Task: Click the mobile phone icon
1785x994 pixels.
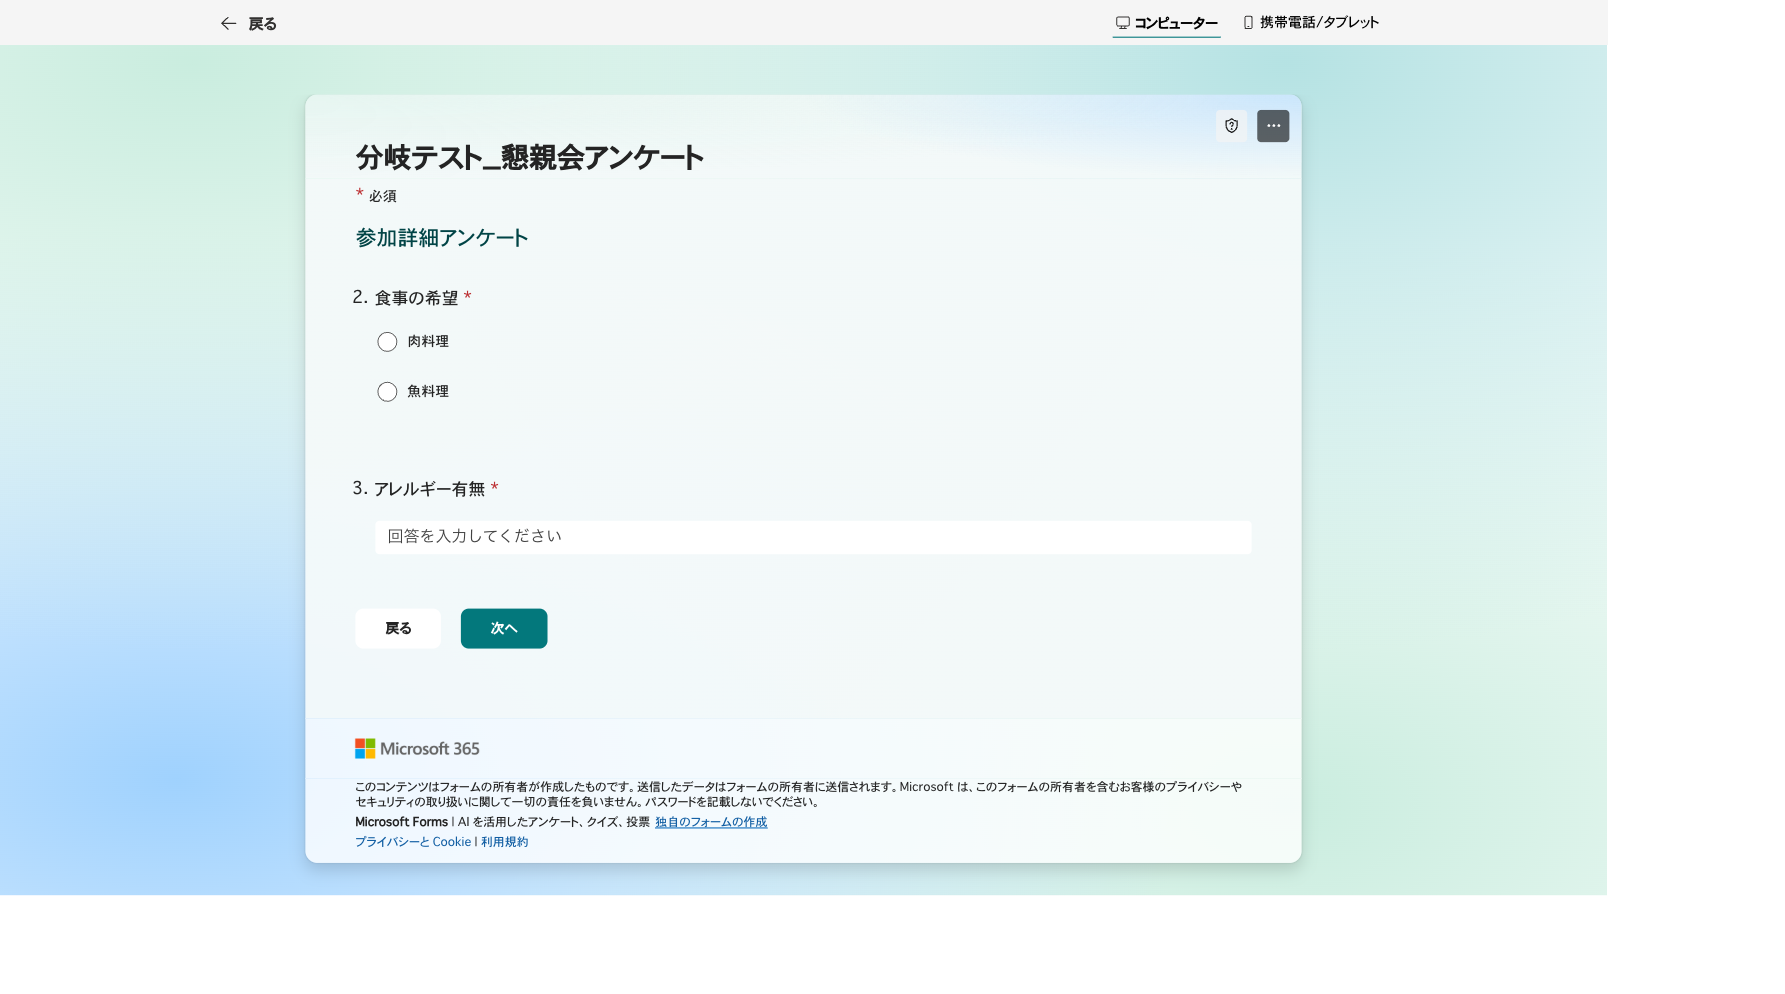Action: pos(1248,22)
